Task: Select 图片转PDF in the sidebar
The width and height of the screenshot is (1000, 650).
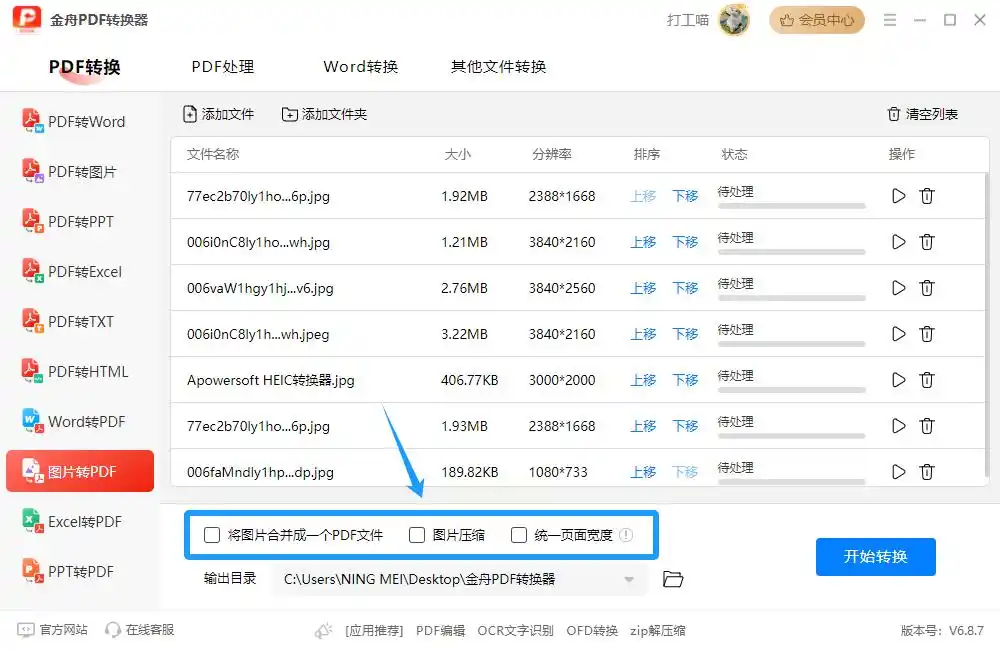Action: click(80, 471)
